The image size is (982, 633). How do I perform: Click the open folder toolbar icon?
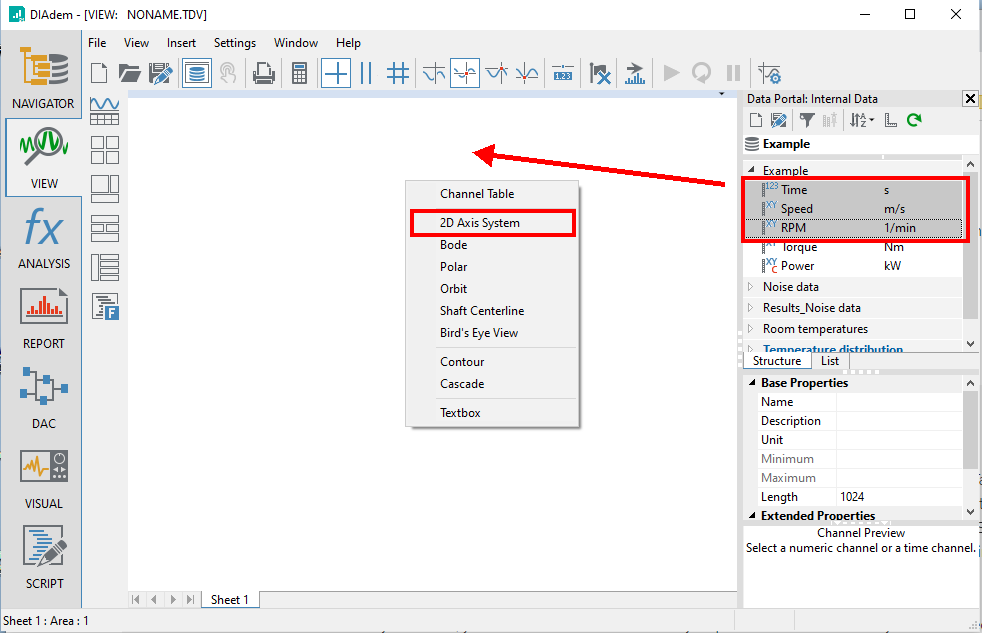(129, 73)
